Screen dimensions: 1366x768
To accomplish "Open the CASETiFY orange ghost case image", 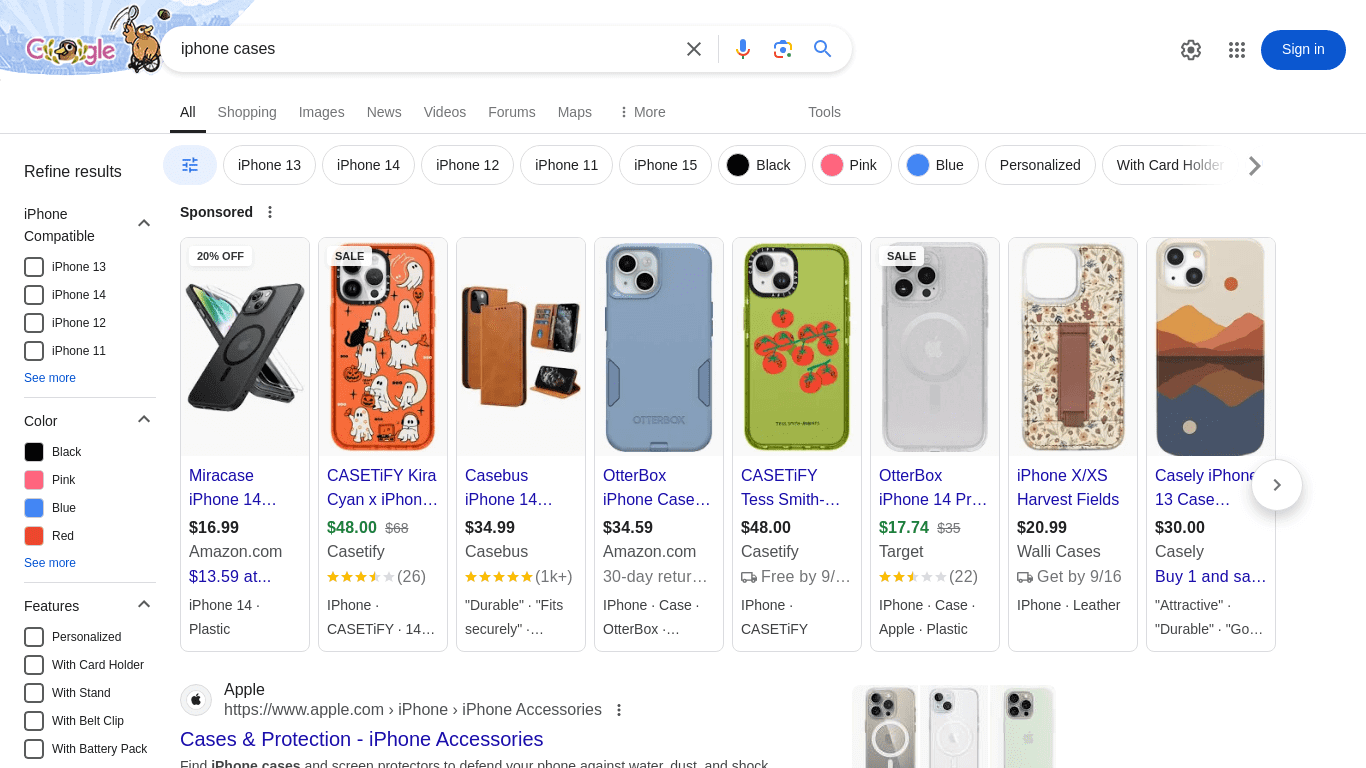I will 383,347.
